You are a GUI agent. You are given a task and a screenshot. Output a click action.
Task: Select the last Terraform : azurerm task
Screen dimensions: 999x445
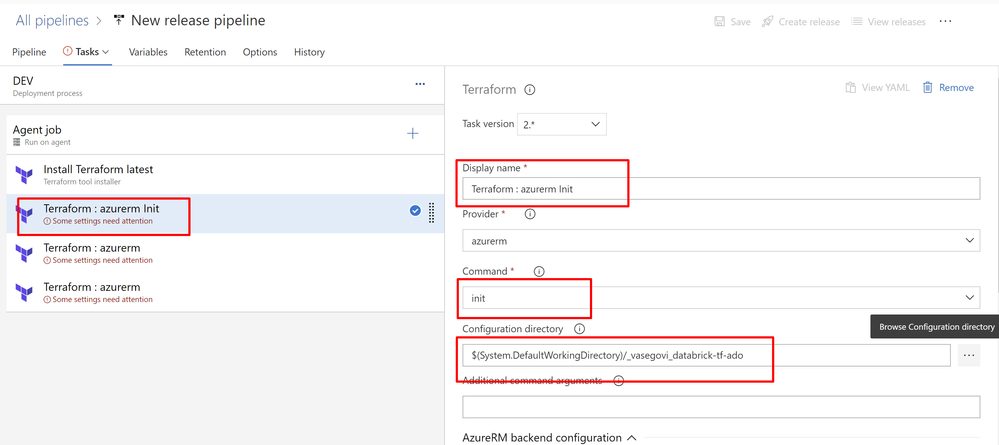point(225,292)
